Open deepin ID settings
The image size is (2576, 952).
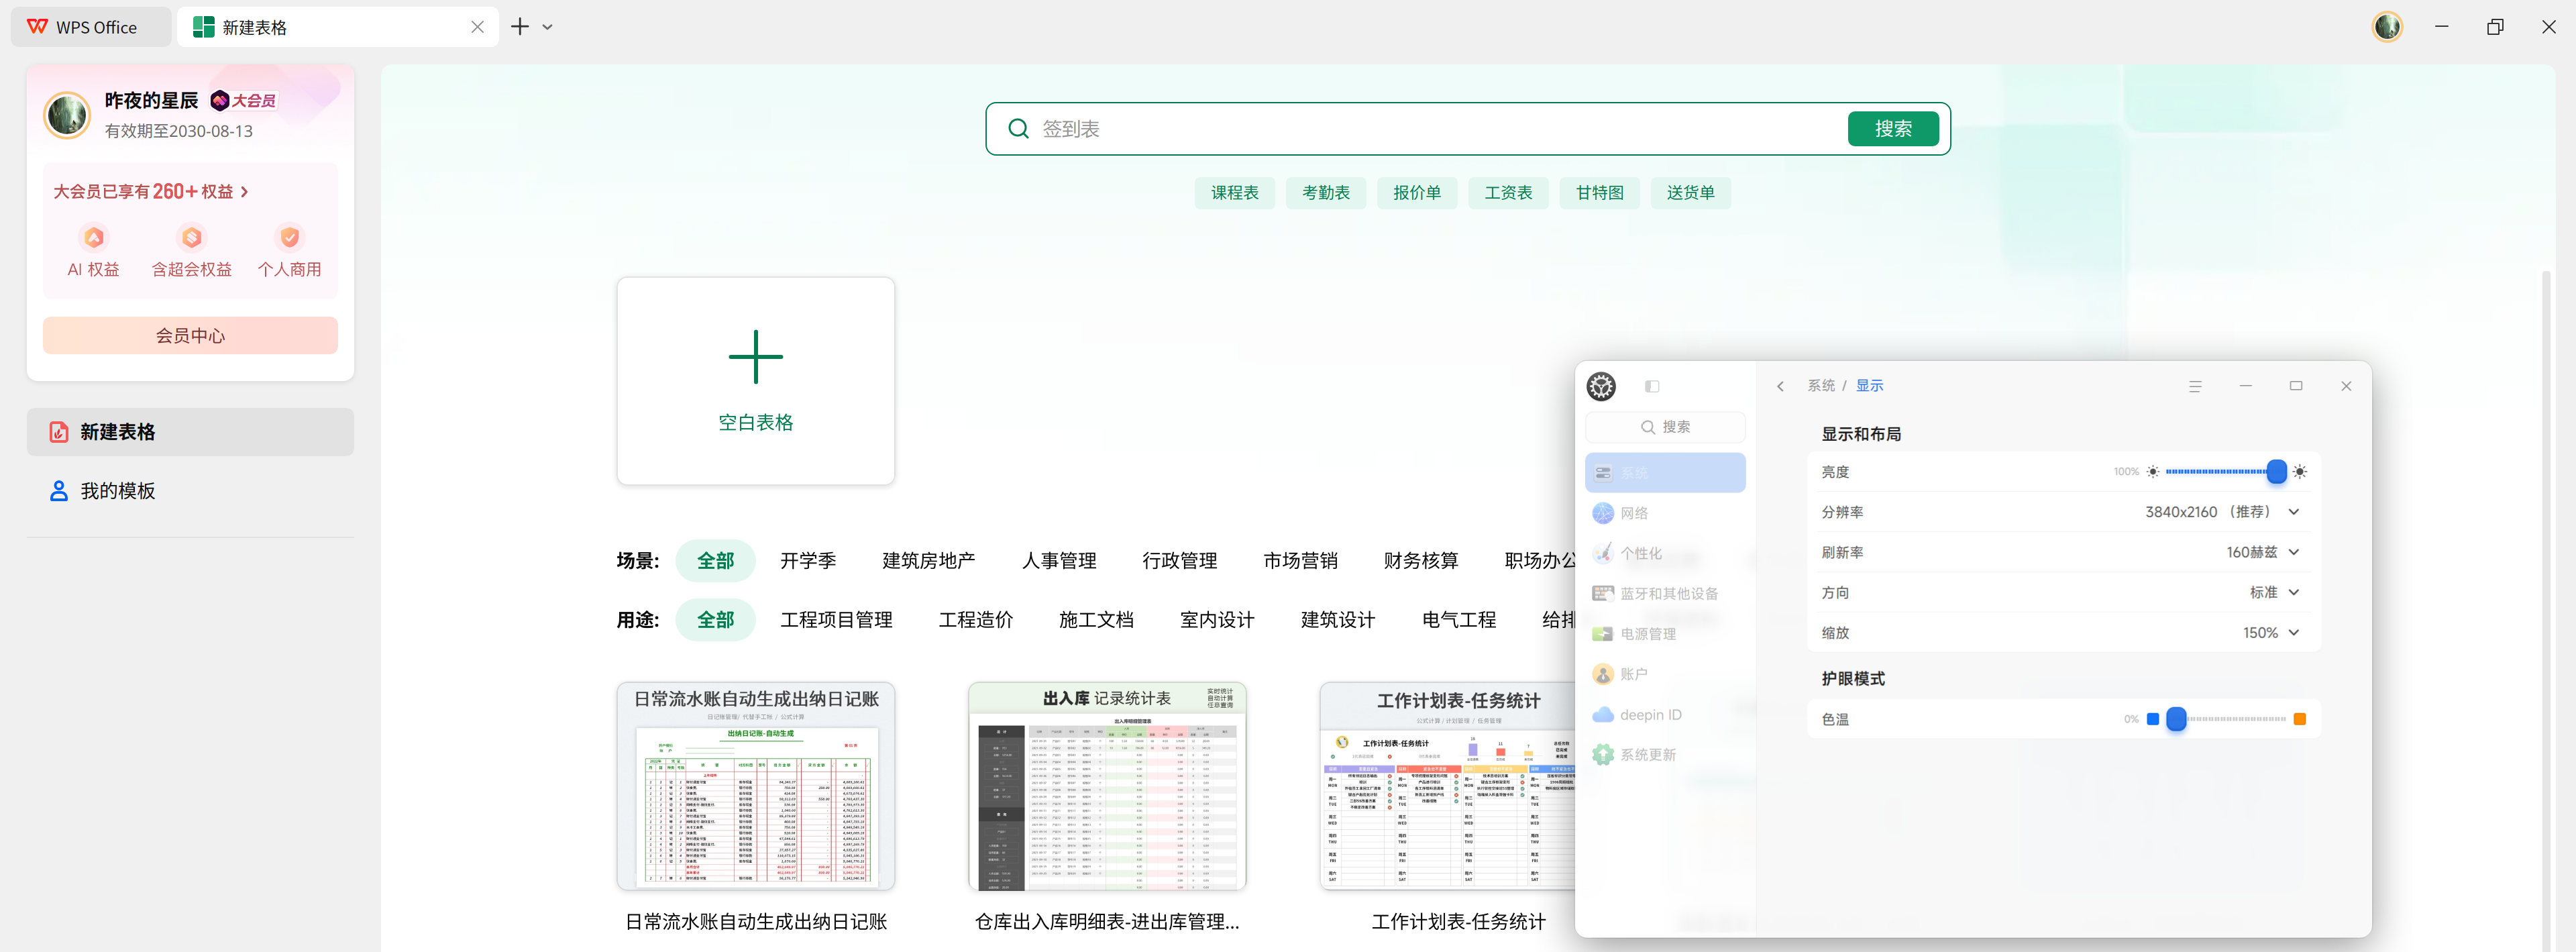pos(1664,714)
